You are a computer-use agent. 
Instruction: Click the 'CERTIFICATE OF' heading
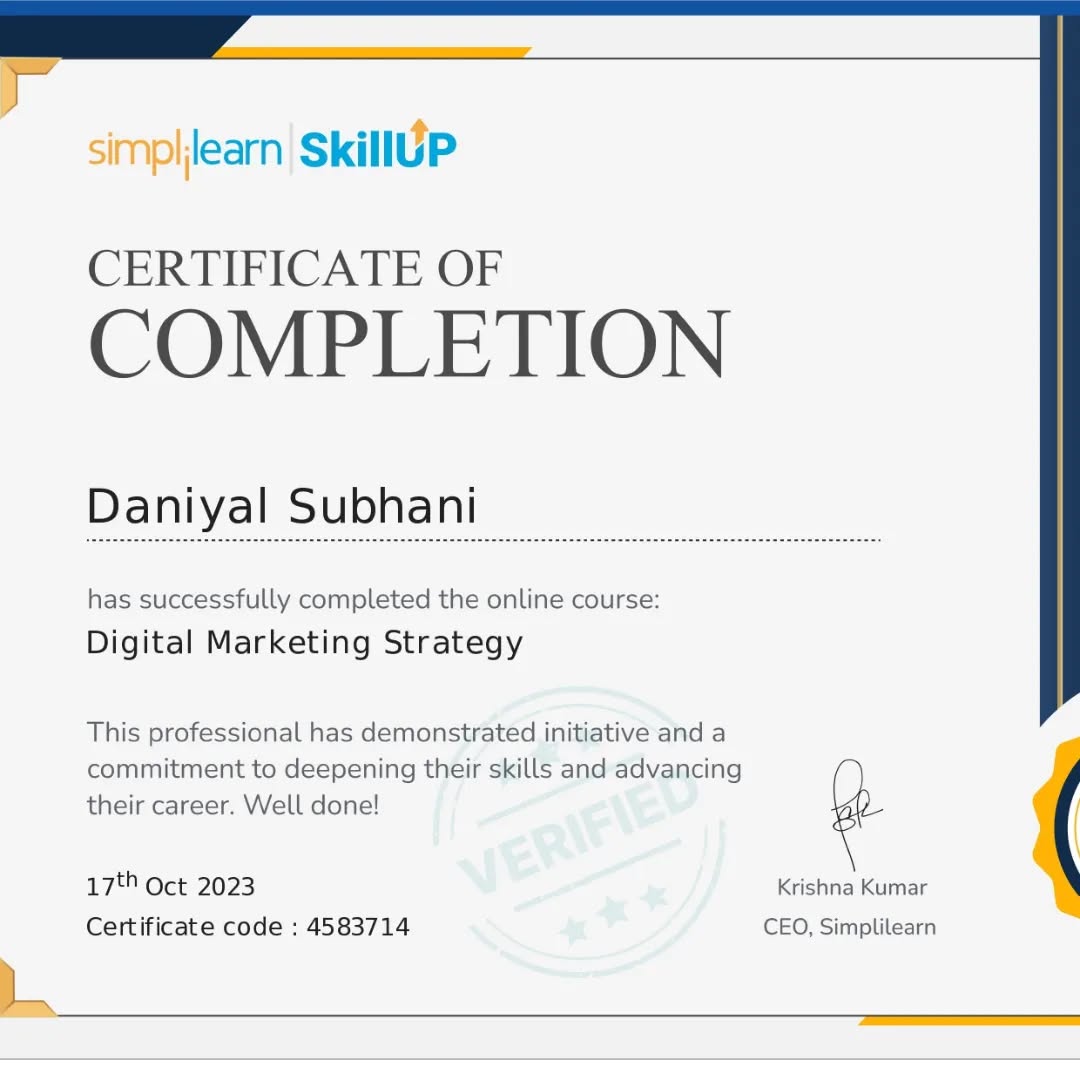(x=295, y=268)
